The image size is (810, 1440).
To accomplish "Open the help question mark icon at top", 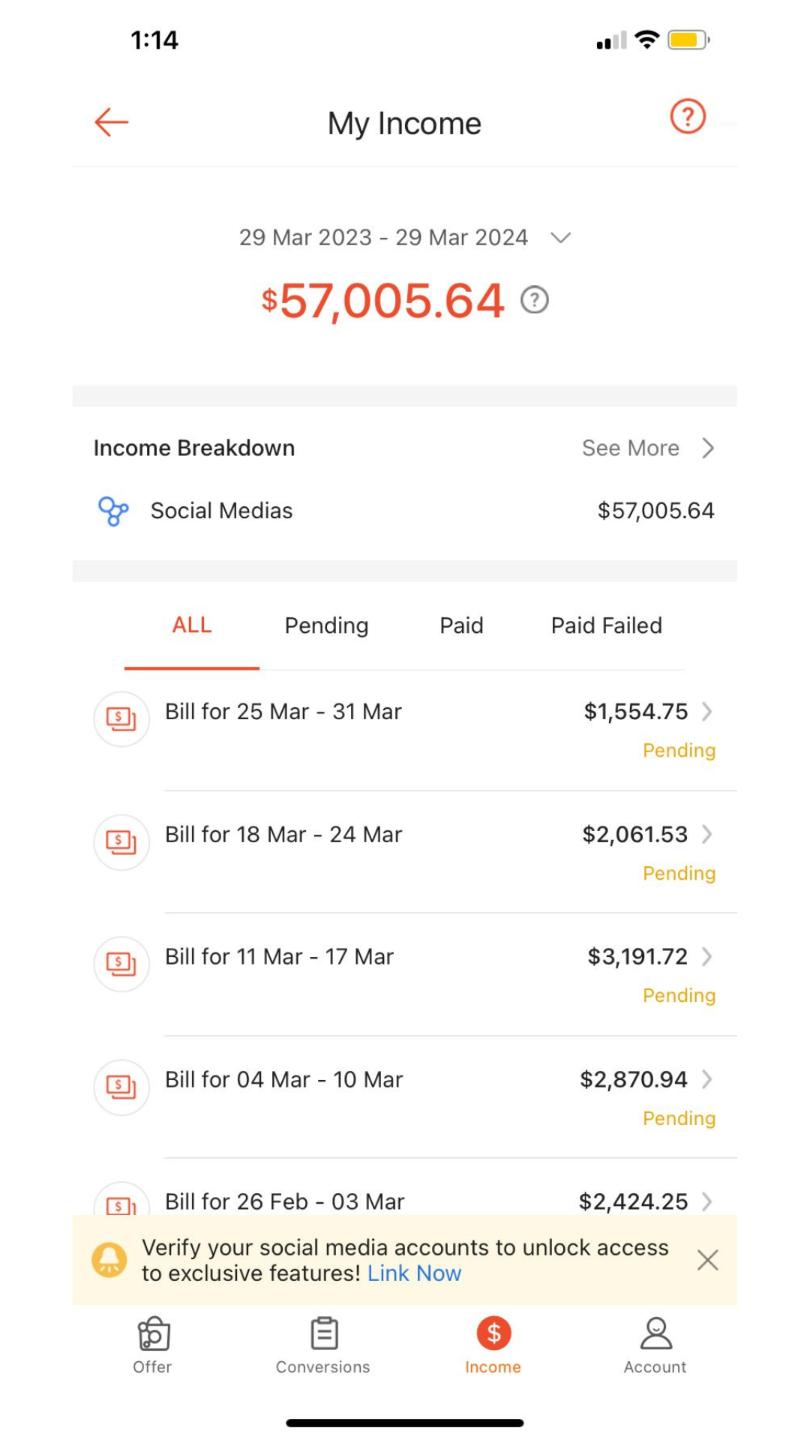I will coord(687,117).
